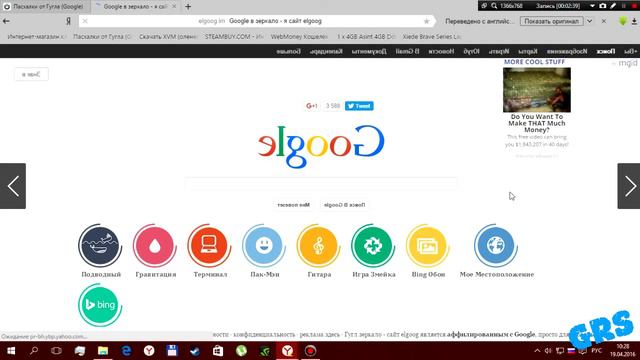Image resolution: width=640 pixels, height=360 pixels.
Task: Expand translation options dropdown arrow
Action: pyautogui.click(x=589, y=21)
